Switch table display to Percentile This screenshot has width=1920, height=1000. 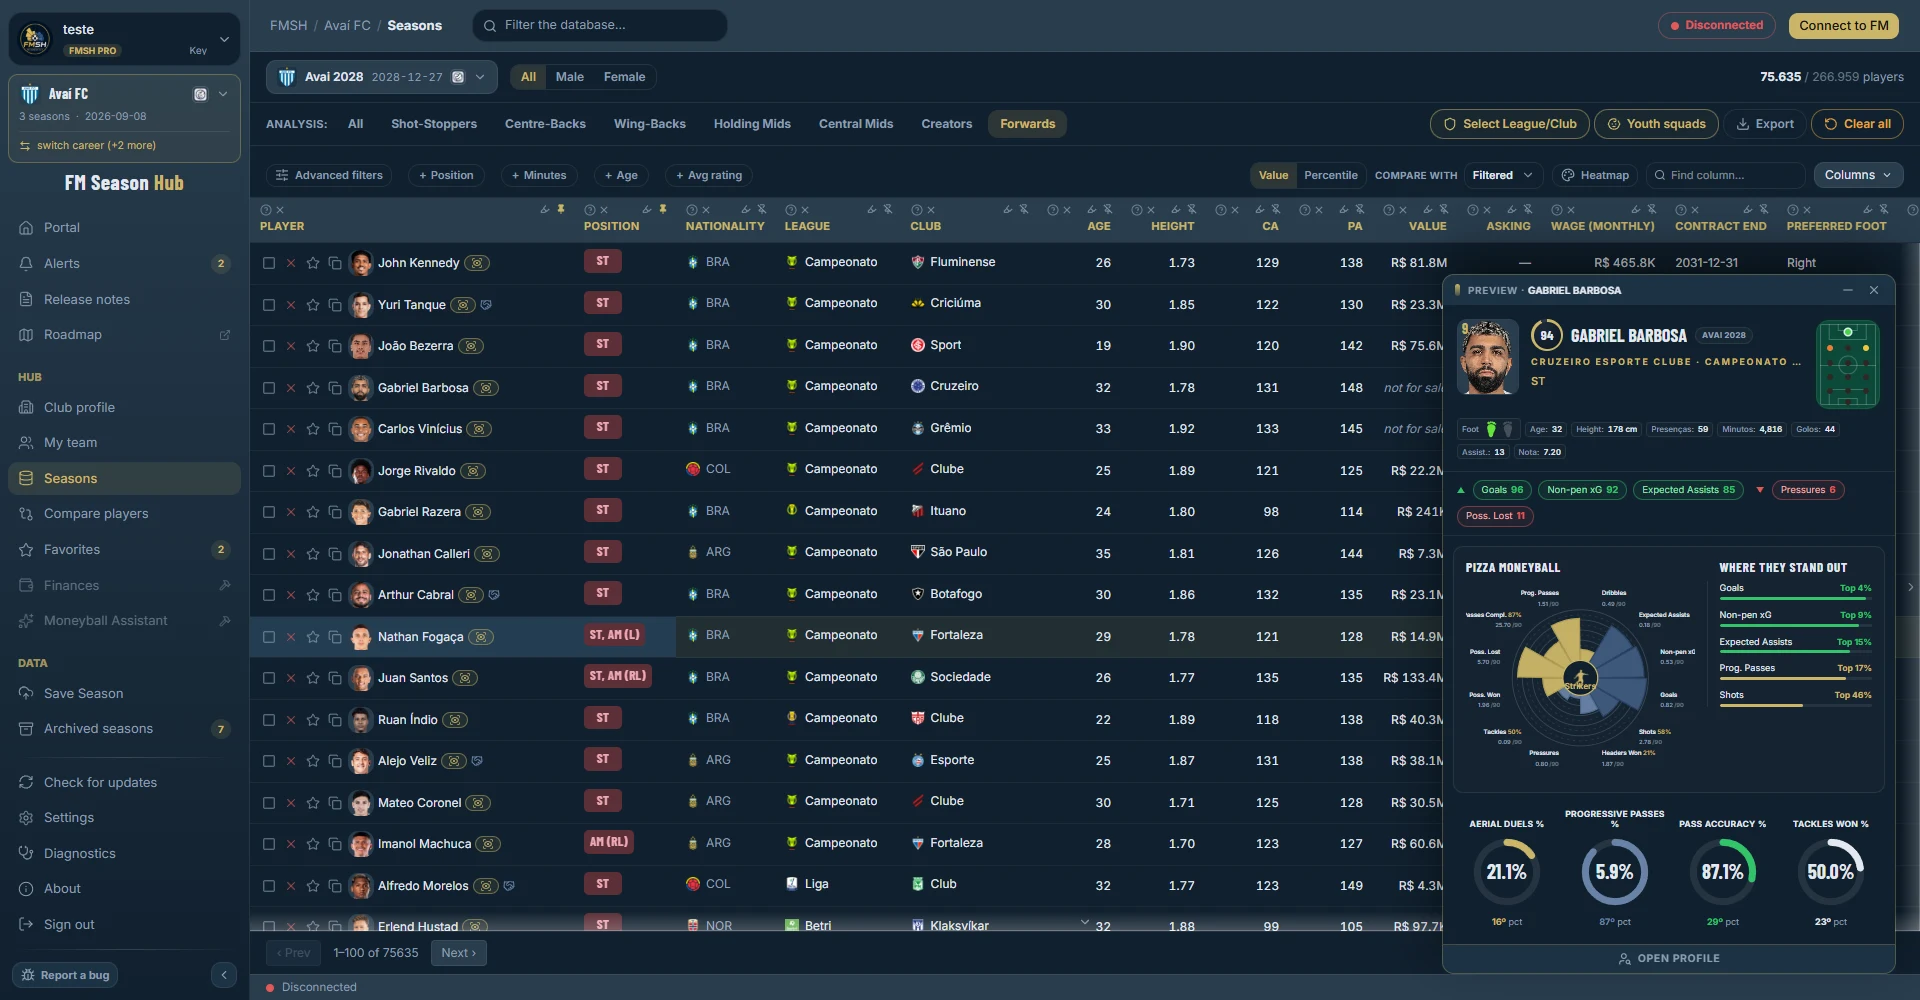1330,175
